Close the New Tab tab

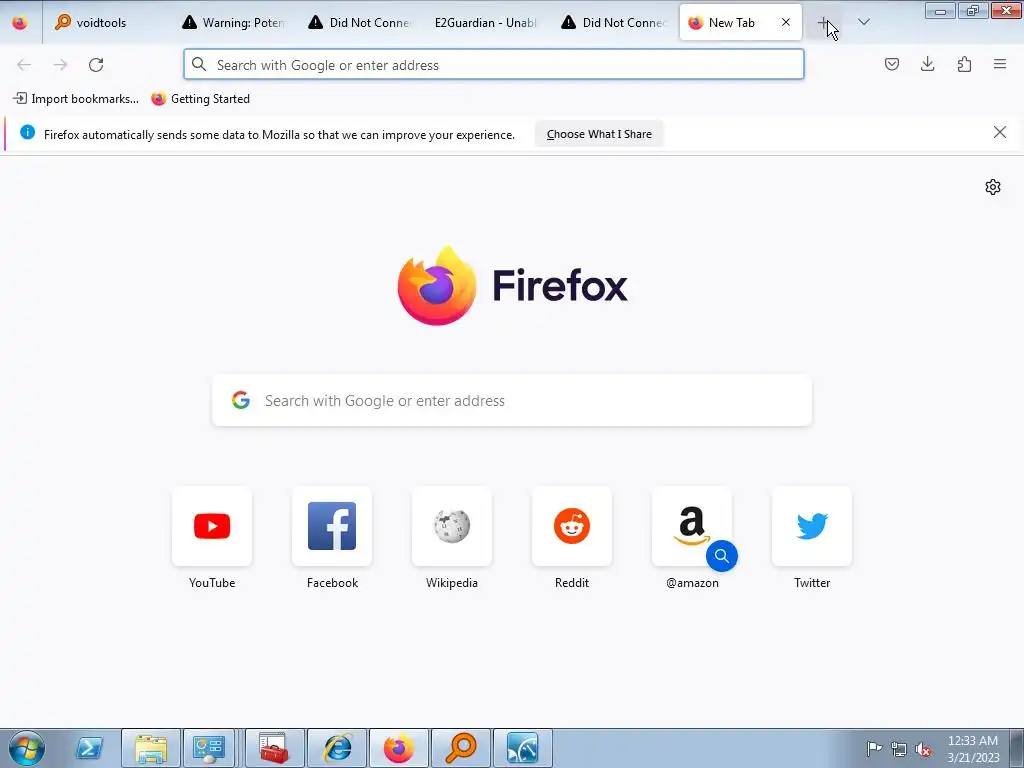pos(786,22)
